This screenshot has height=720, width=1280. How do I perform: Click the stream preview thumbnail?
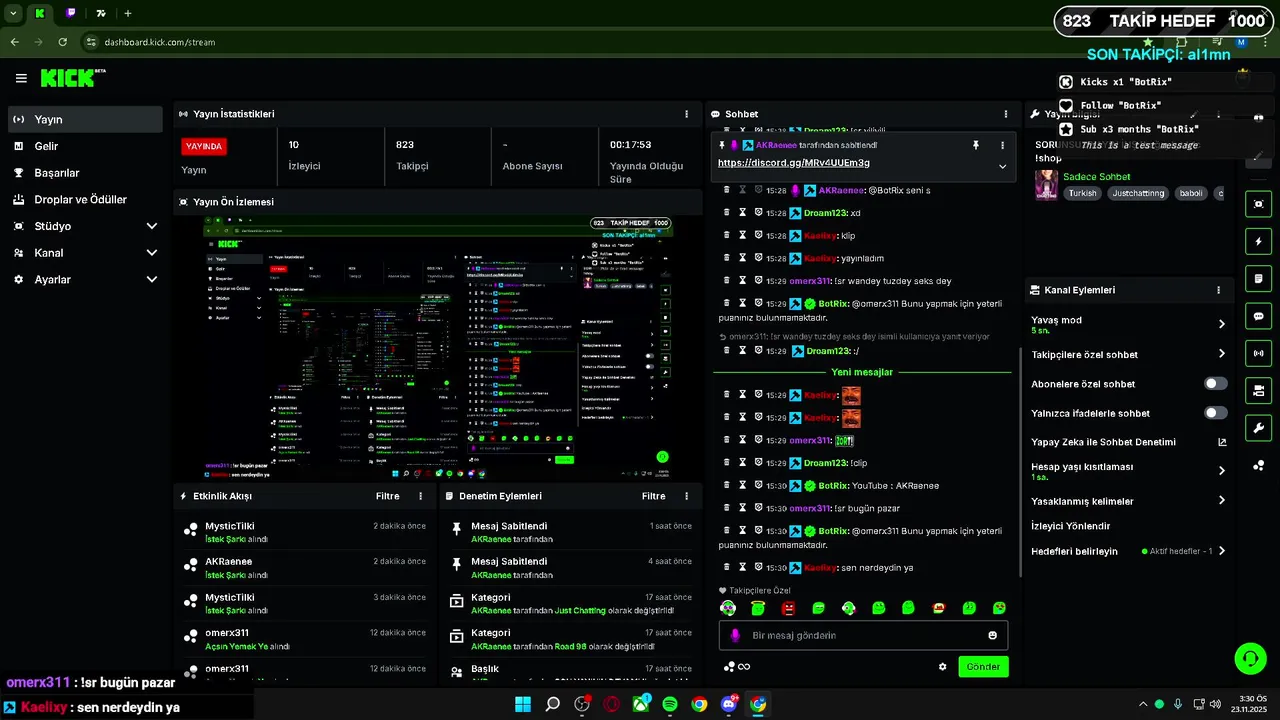437,348
